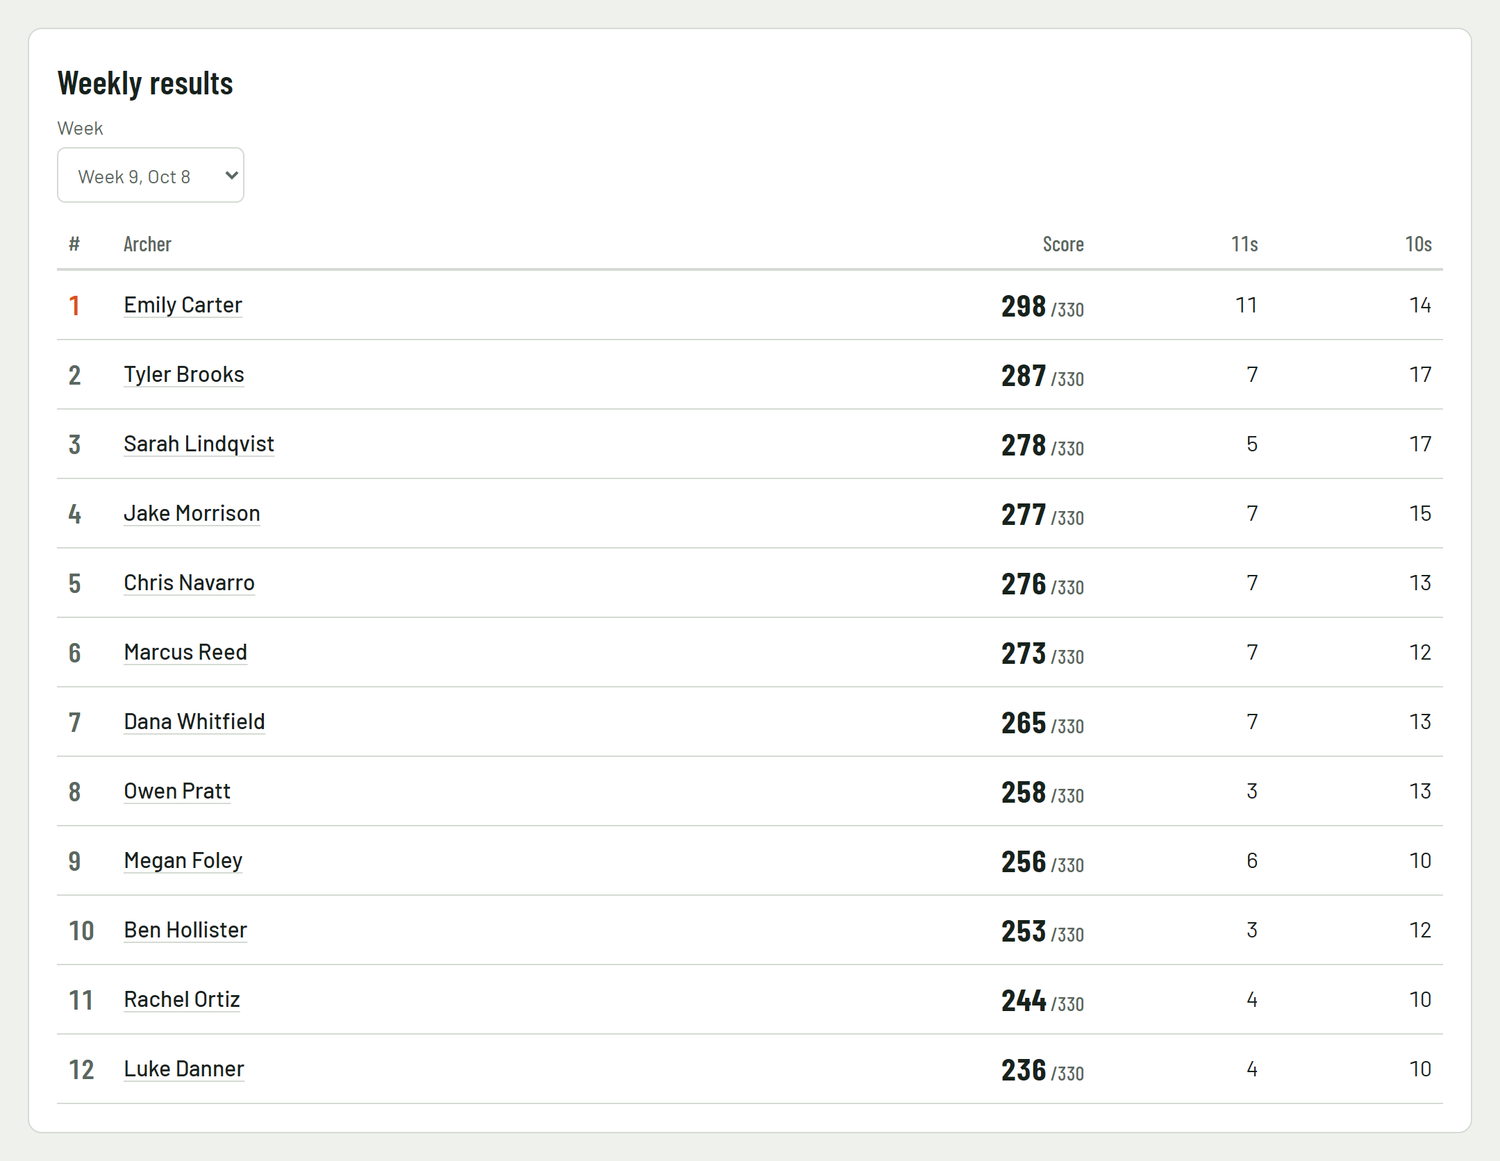The height and width of the screenshot is (1161, 1500).
Task: Select Jake Morrison's score 277
Action: coord(1023,515)
